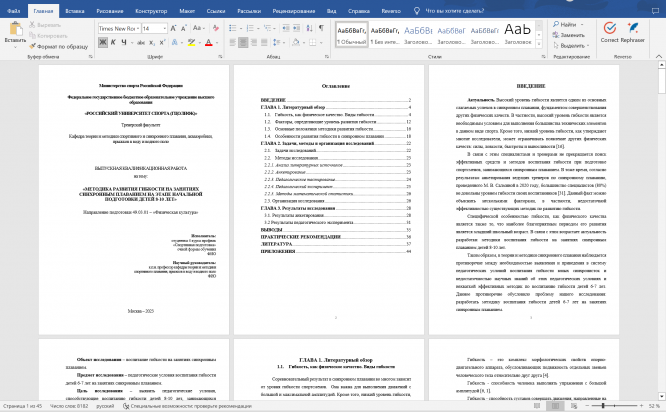The width and height of the screenshot is (666, 412).
Task: Open the Styles pane launcher
Action: pos(543,56)
